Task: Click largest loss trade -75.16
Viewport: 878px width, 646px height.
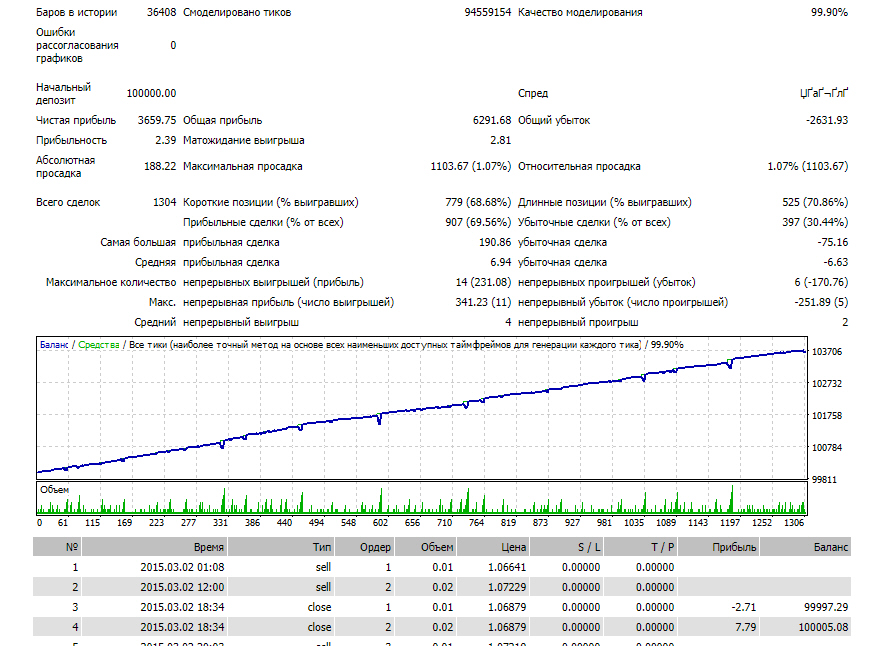Action: coord(833,242)
